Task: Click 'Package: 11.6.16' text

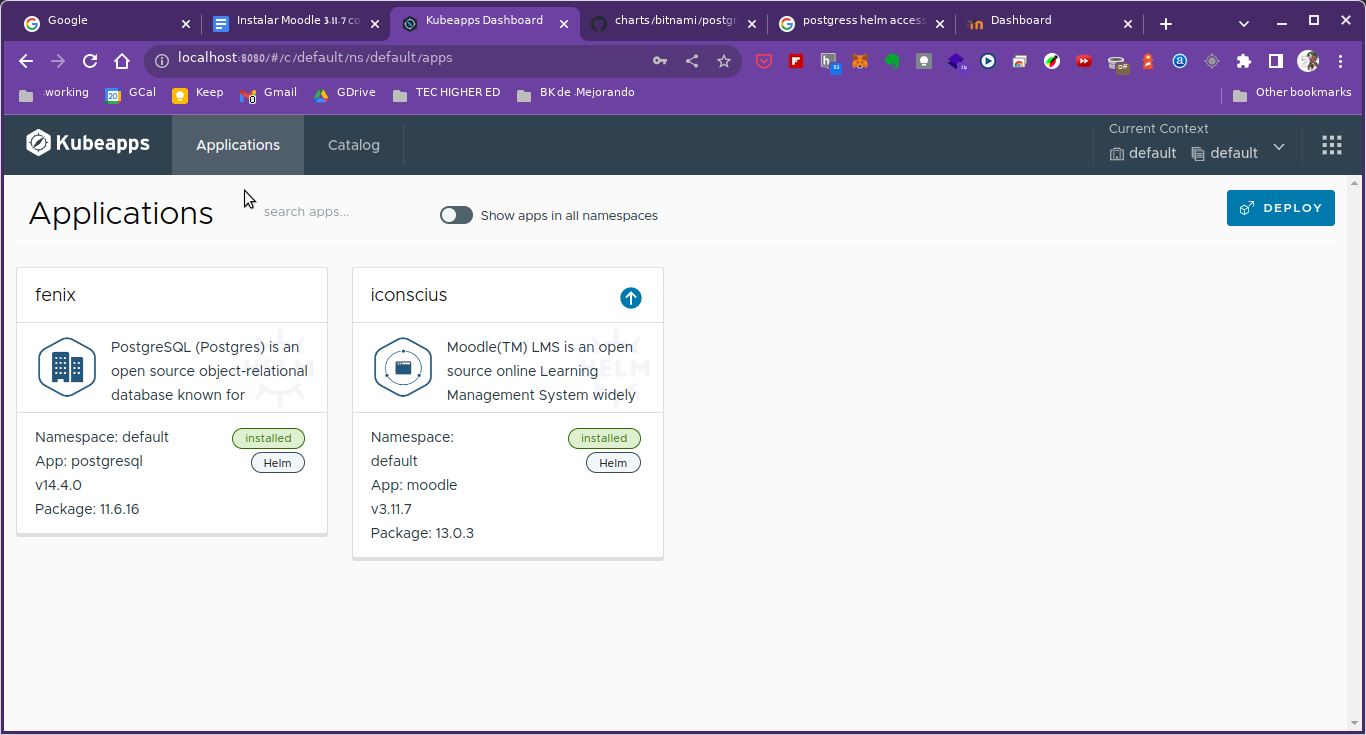Action: point(87,509)
